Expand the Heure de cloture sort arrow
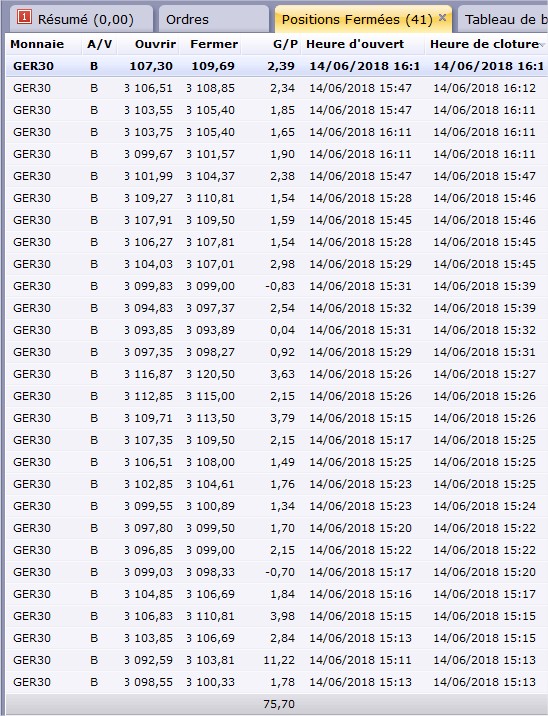548x716 pixels. pos(543,45)
